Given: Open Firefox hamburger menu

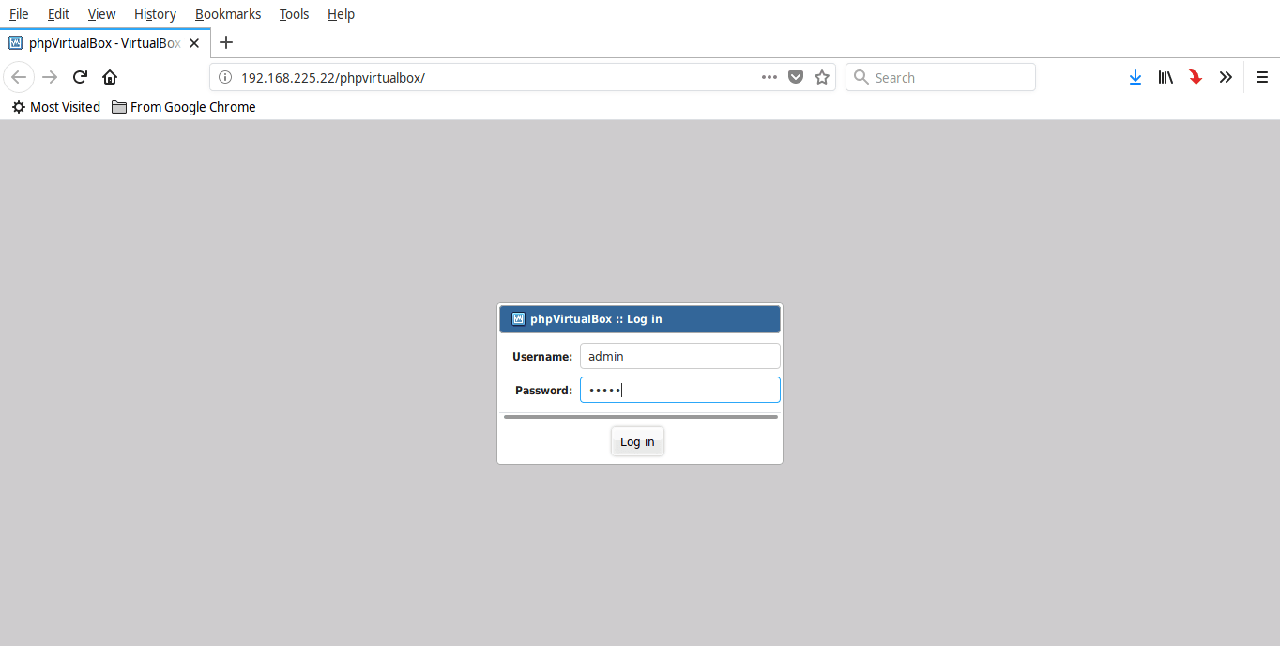Looking at the screenshot, I should tap(1262, 77).
